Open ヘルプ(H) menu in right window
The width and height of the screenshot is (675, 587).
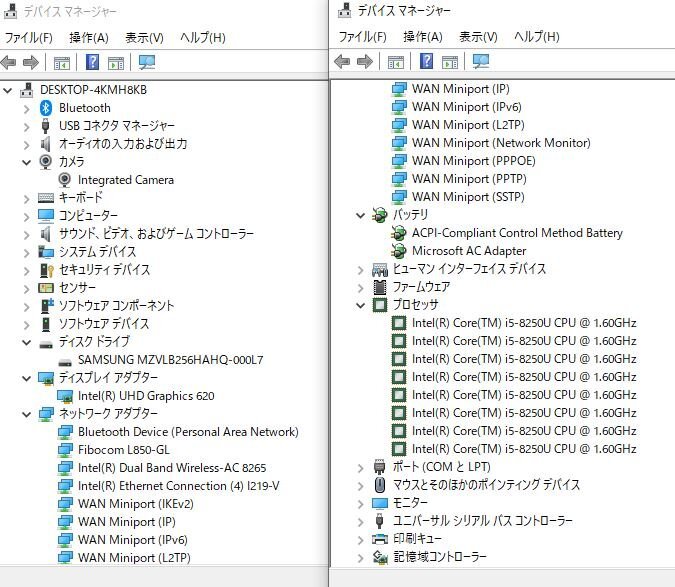[x=537, y=37]
